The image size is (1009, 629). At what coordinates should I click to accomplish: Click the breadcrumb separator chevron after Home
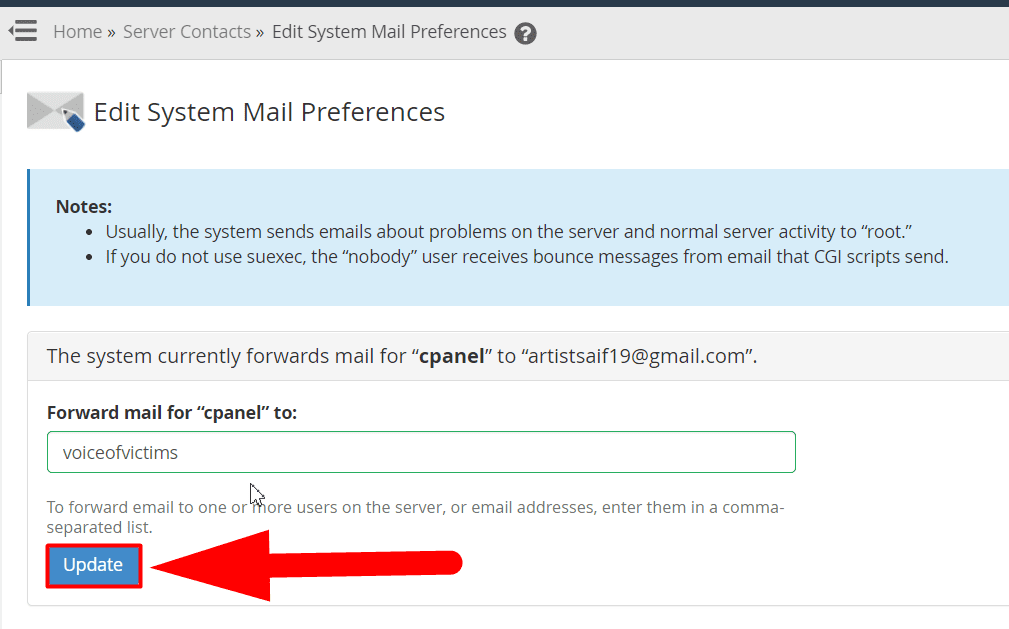pyautogui.click(x=110, y=32)
